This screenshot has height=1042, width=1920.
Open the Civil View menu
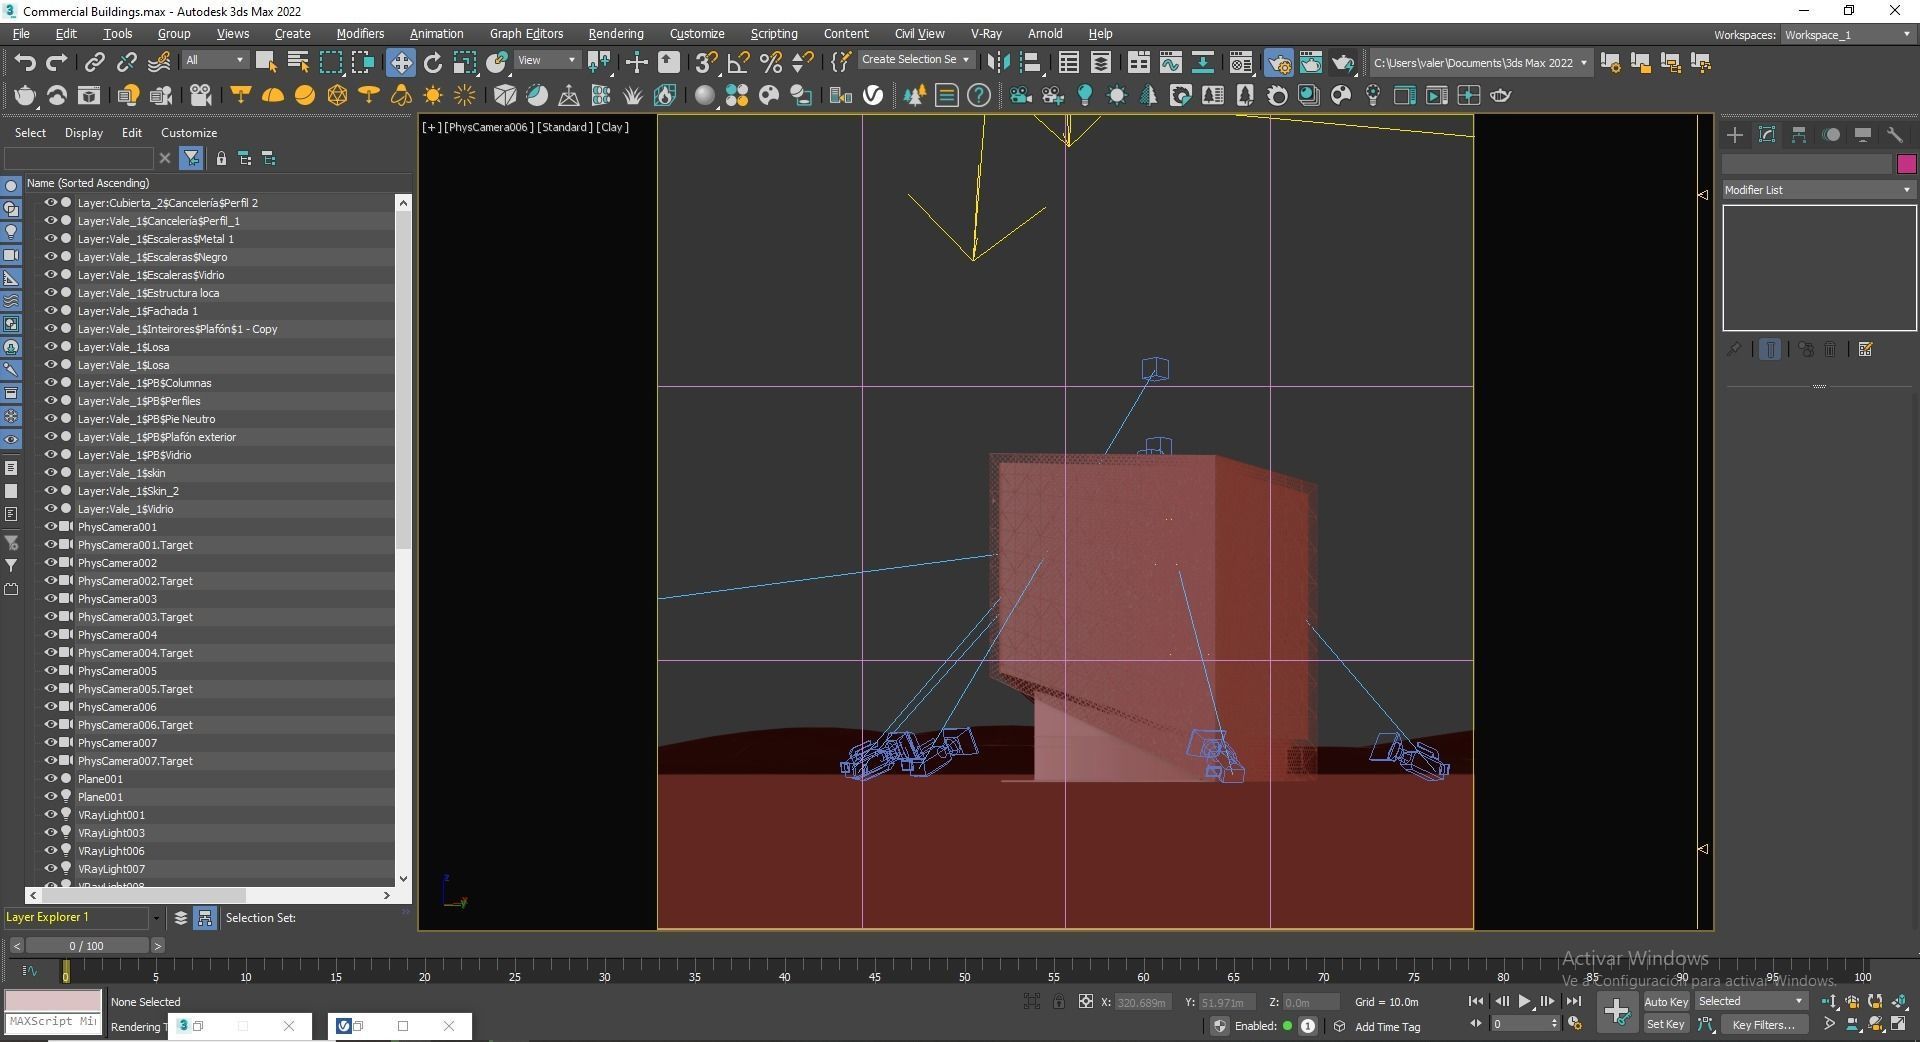pos(919,34)
